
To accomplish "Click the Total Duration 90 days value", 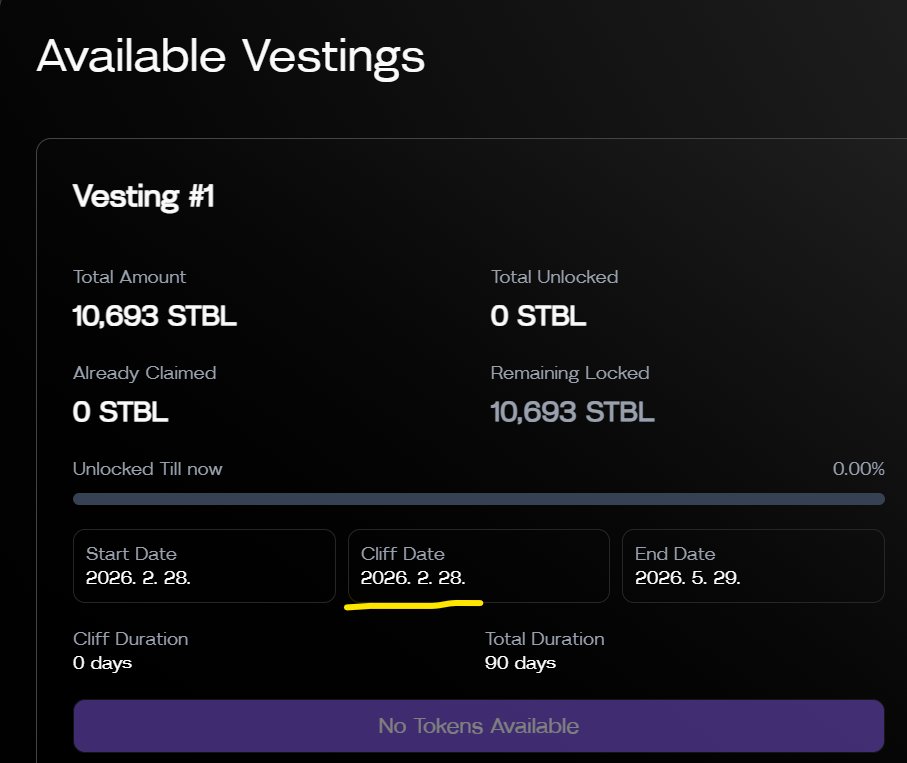I will click(x=520, y=662).
